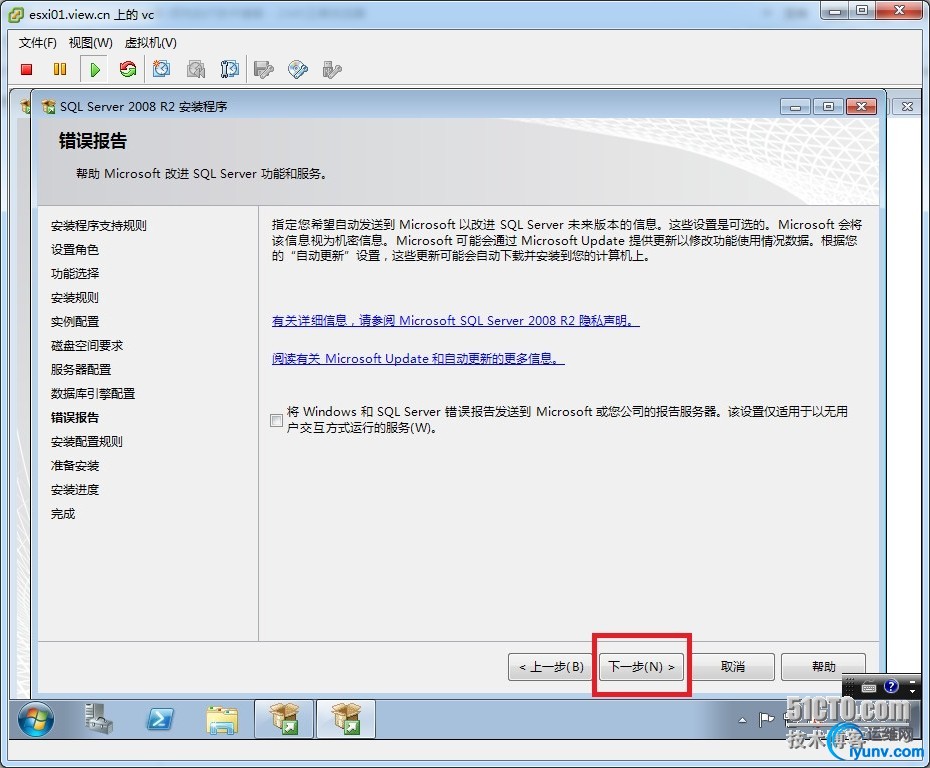930x768 pixels.
Task: Launch PowerShell from taskbar
Action: [x=160, y=719]
